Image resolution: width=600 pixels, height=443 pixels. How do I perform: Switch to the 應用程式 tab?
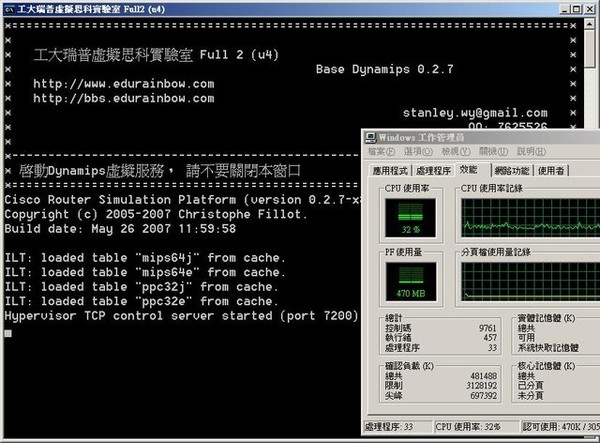(x=390, y=171)
